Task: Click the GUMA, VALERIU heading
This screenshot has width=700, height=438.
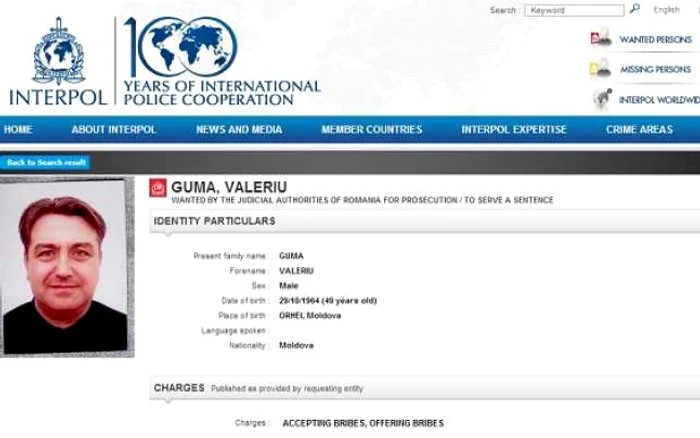Action: (x=229, y=187)
